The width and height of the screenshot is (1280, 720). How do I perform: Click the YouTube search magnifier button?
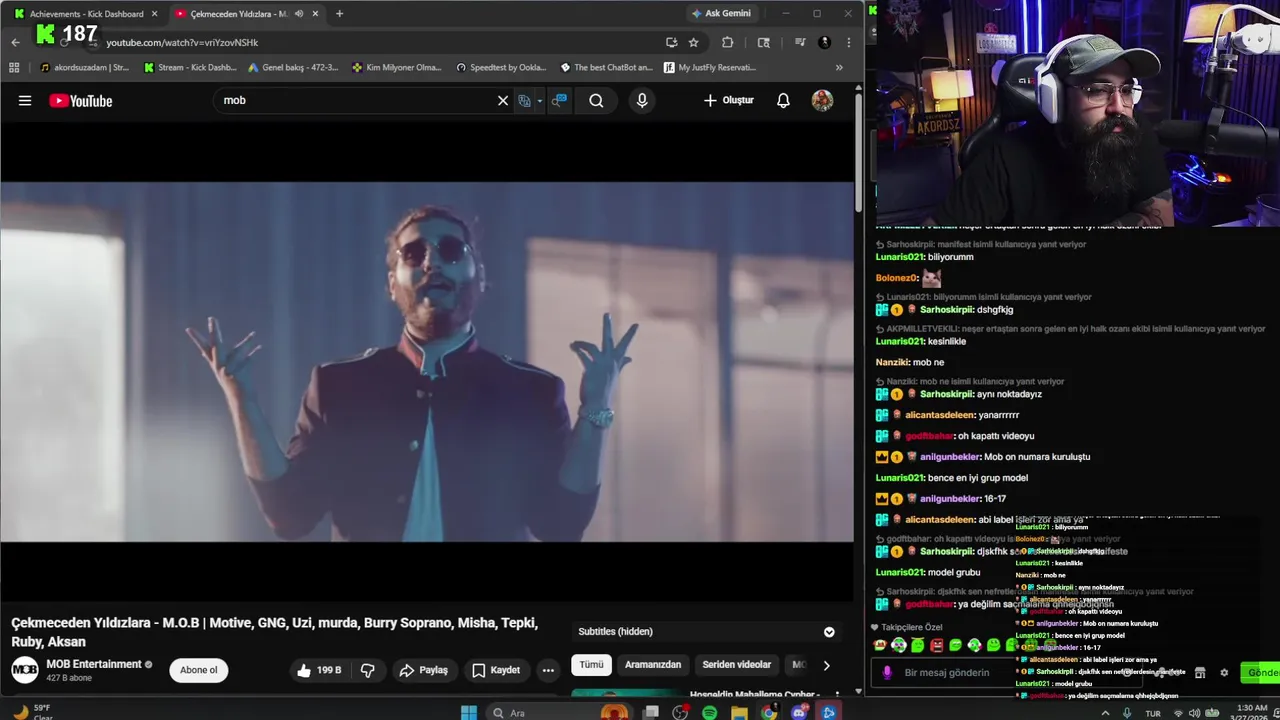[596, 100]
